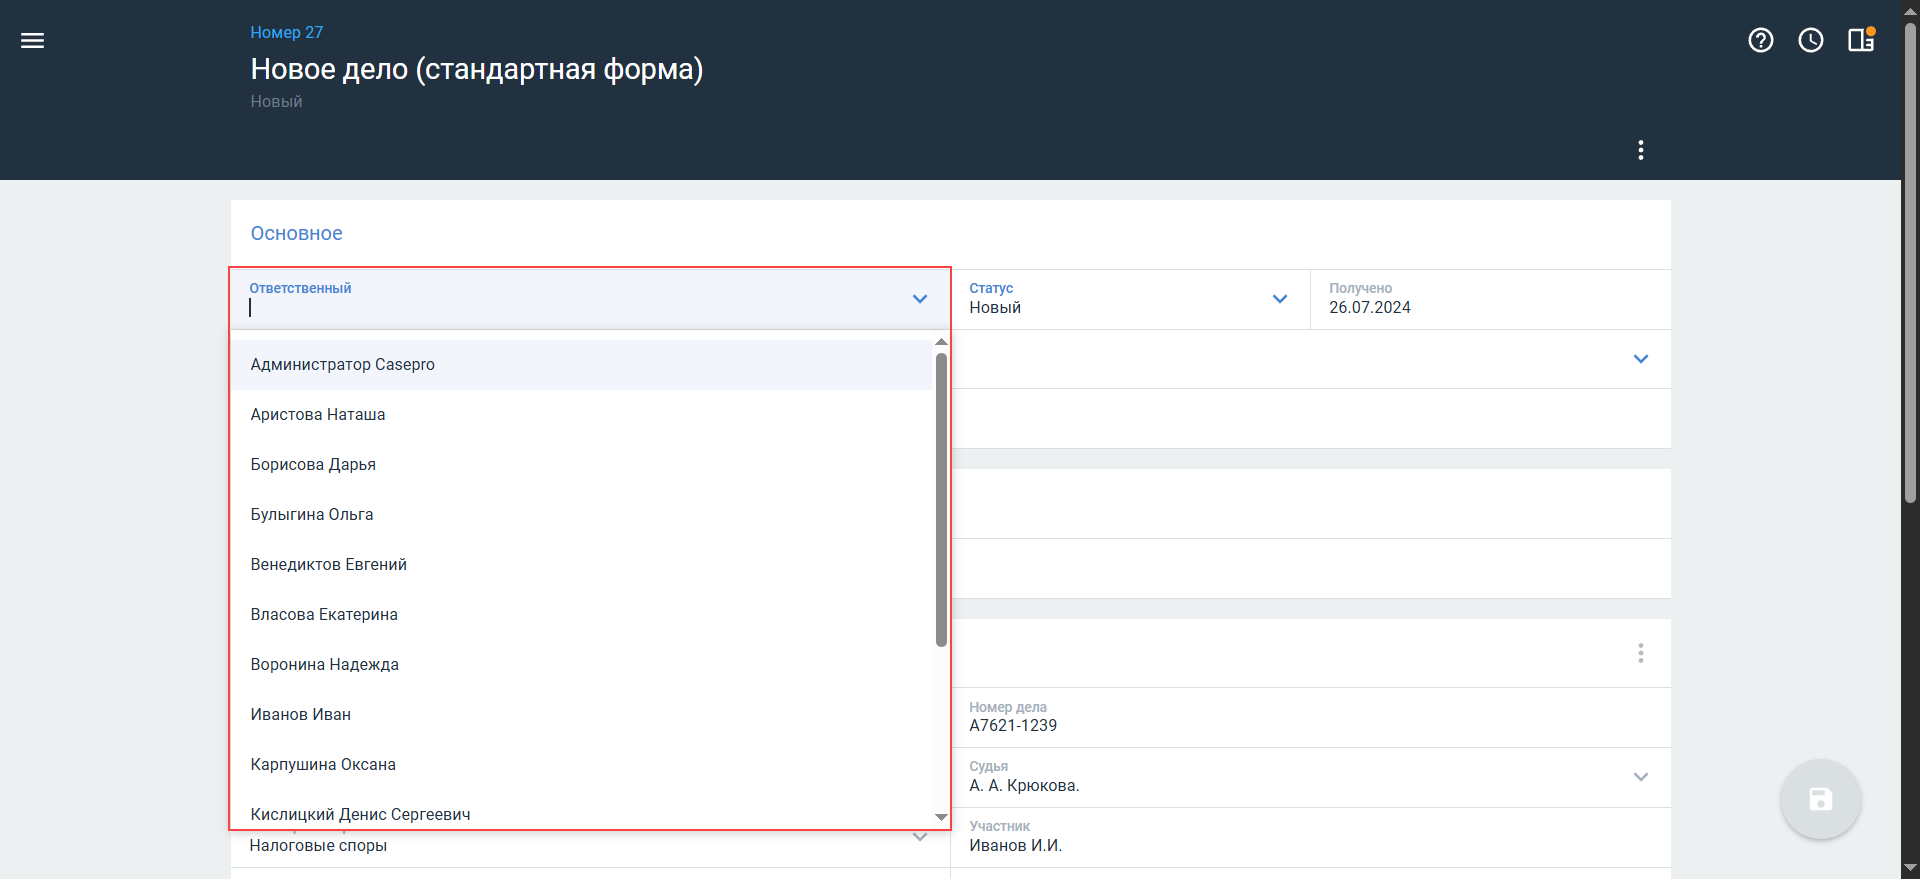Click the help question mark icon

pyautogui.click(x=1761, y=41)
